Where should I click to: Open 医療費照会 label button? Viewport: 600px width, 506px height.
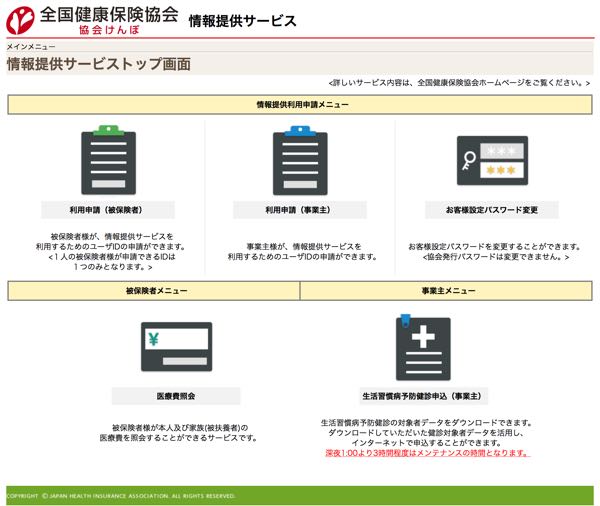point(176,396)
